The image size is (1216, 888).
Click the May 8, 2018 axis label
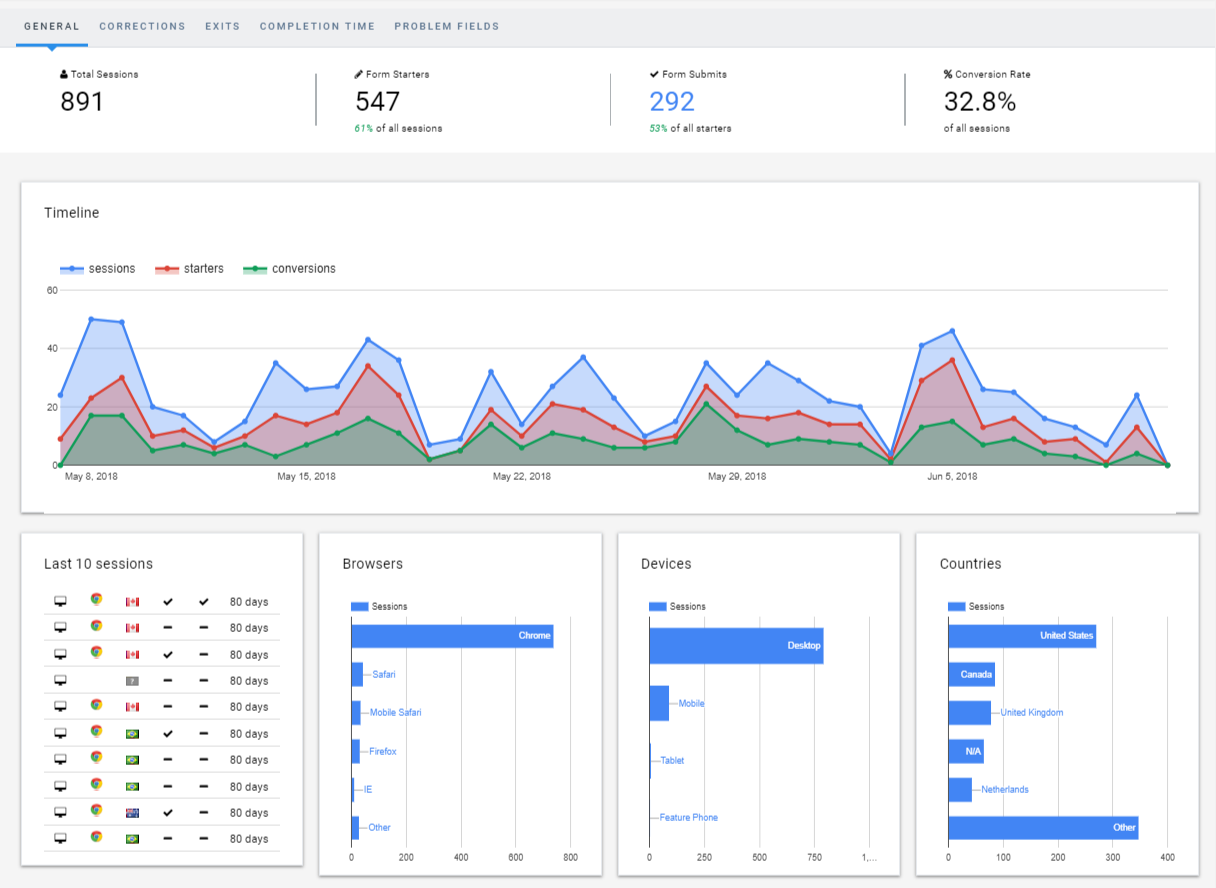91,477
